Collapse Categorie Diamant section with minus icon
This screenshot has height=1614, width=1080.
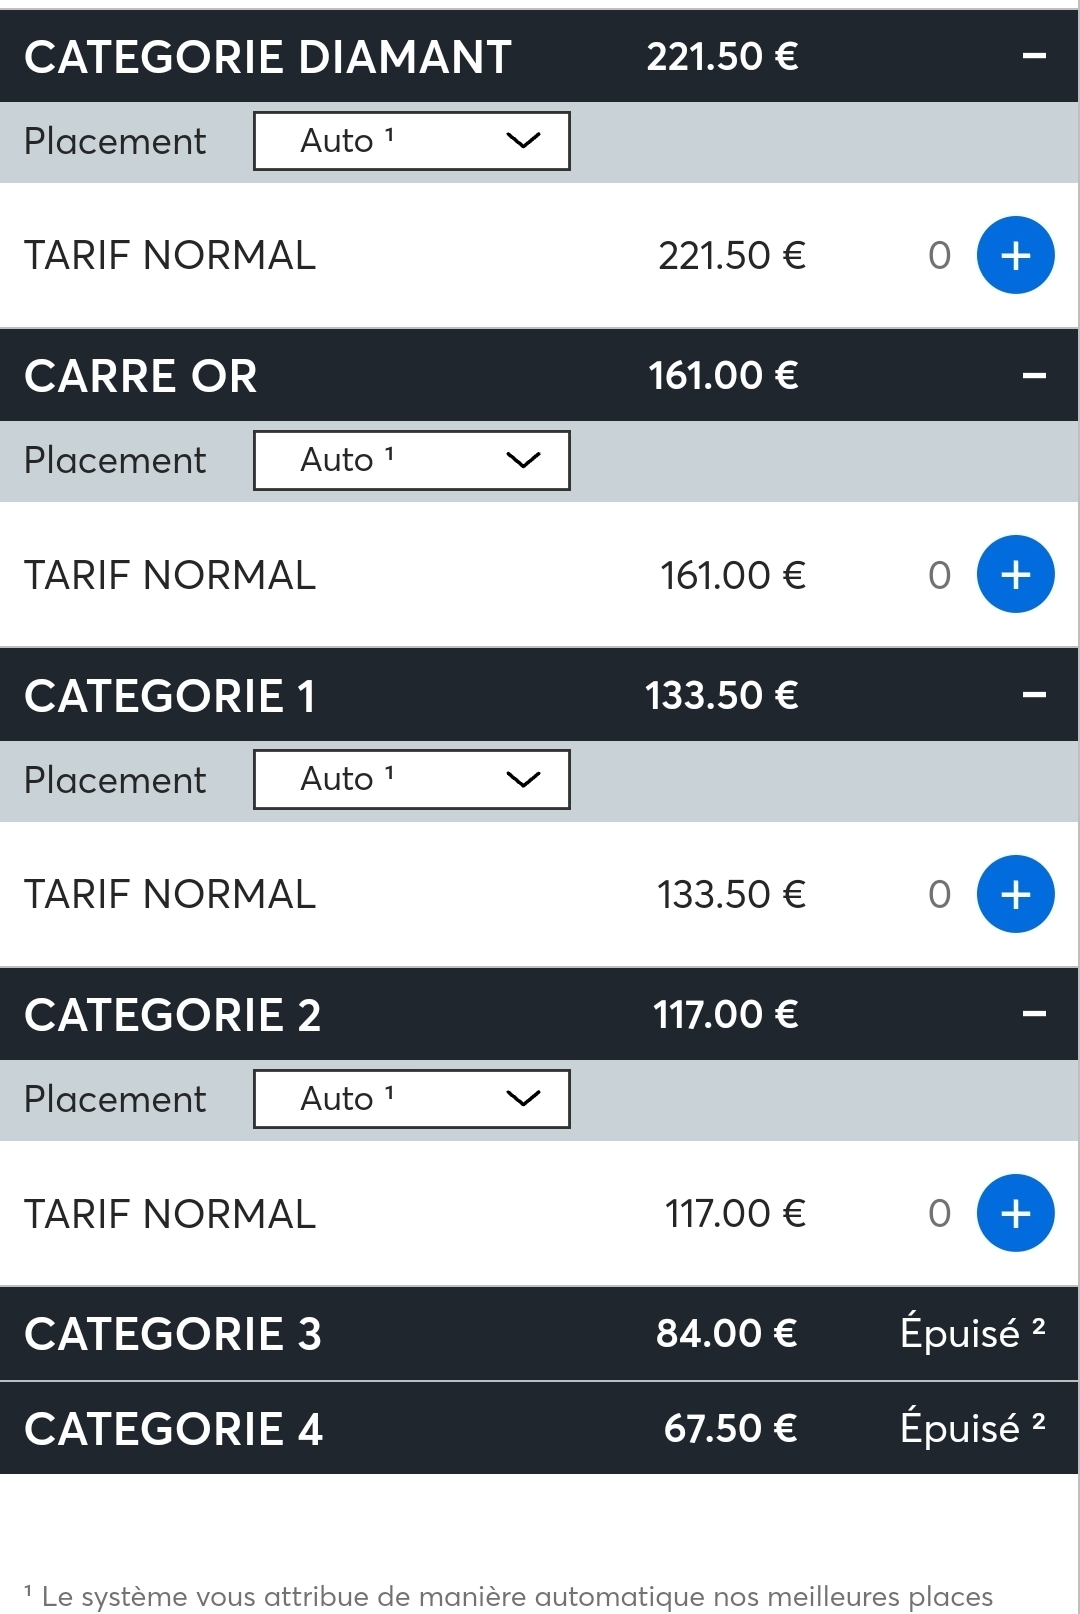point(1034,56)
